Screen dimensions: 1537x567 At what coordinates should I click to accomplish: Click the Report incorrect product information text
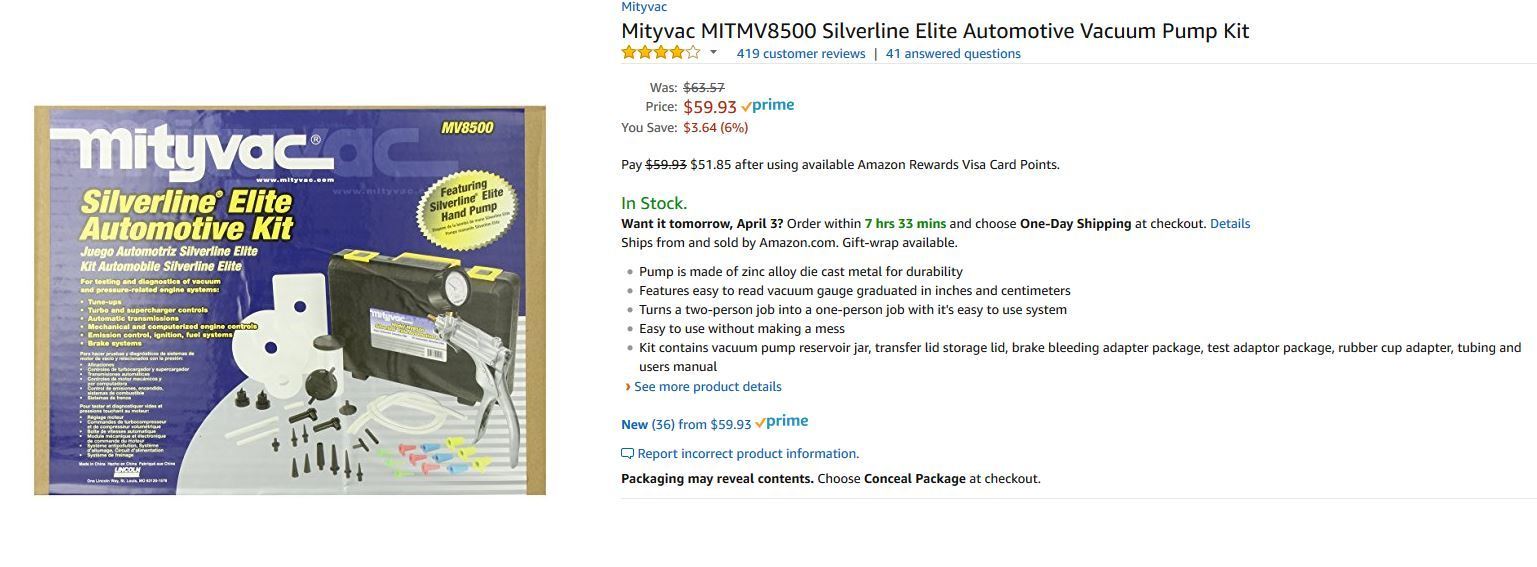tap(748, 454)
